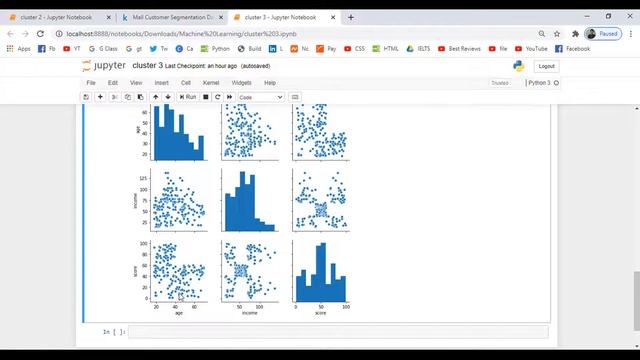Move the selected cell down
This screenshot has width=640, height=360.
[168, 97]
